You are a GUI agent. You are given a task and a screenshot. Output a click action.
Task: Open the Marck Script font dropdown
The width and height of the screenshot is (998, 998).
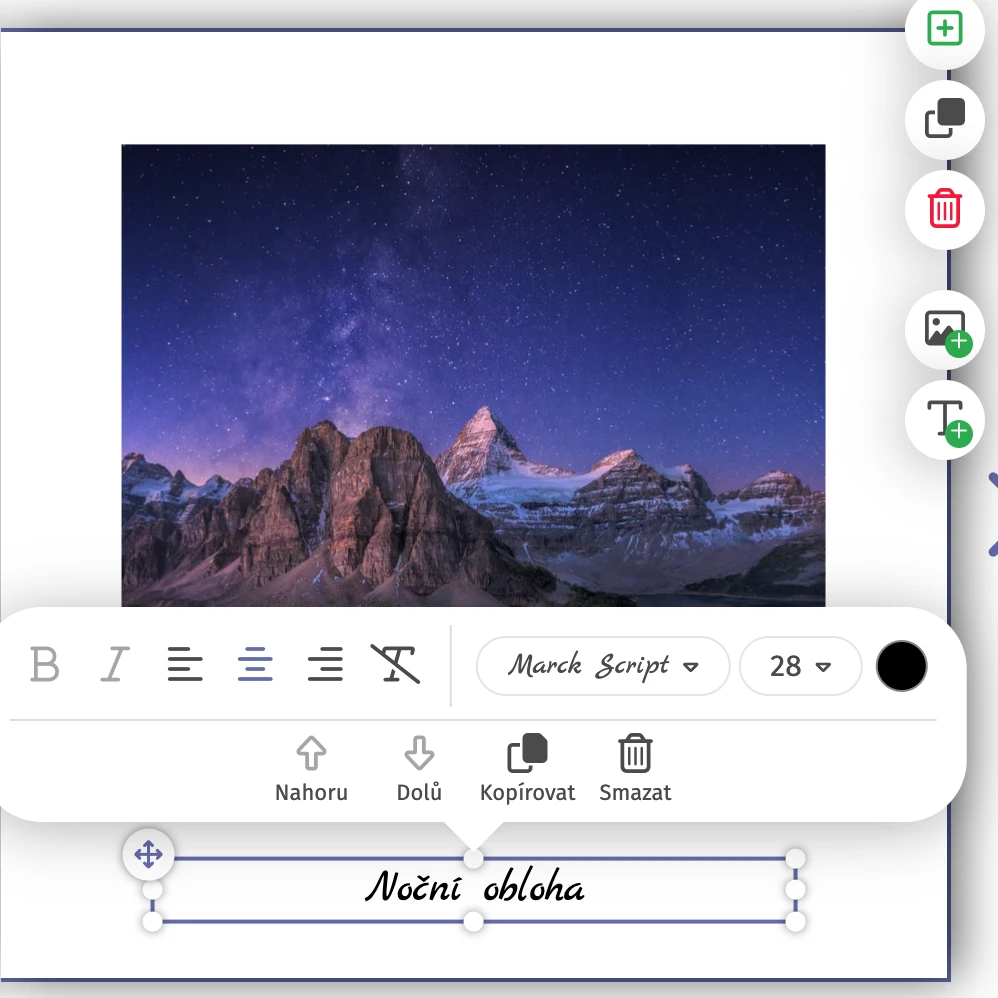pyautogui.click(x=603, y=666)
